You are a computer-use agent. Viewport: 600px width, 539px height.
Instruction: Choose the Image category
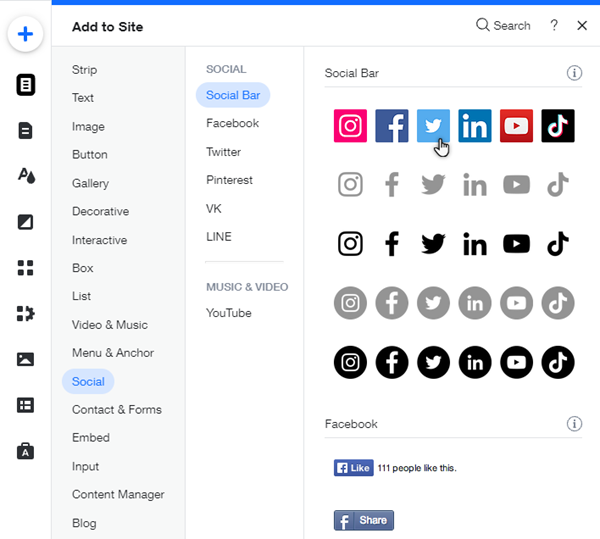(88, 127)
